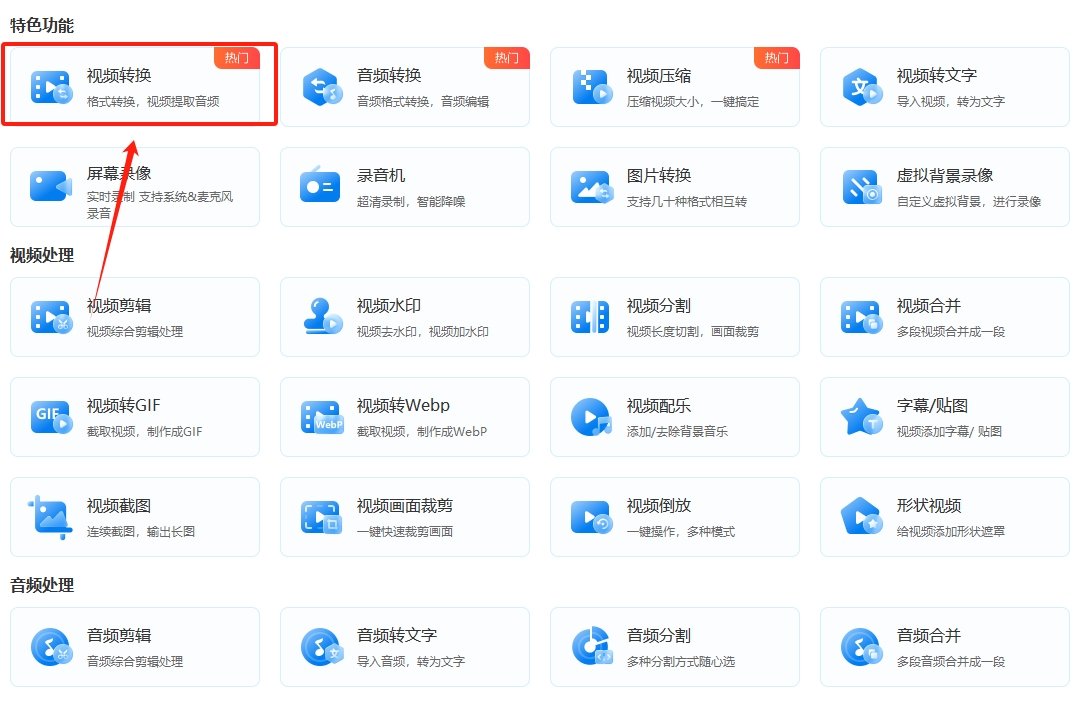This screenshot has height=711, width=1070.
Task: Open the 录音机 radio icon
Action: (x=320, y=184)
